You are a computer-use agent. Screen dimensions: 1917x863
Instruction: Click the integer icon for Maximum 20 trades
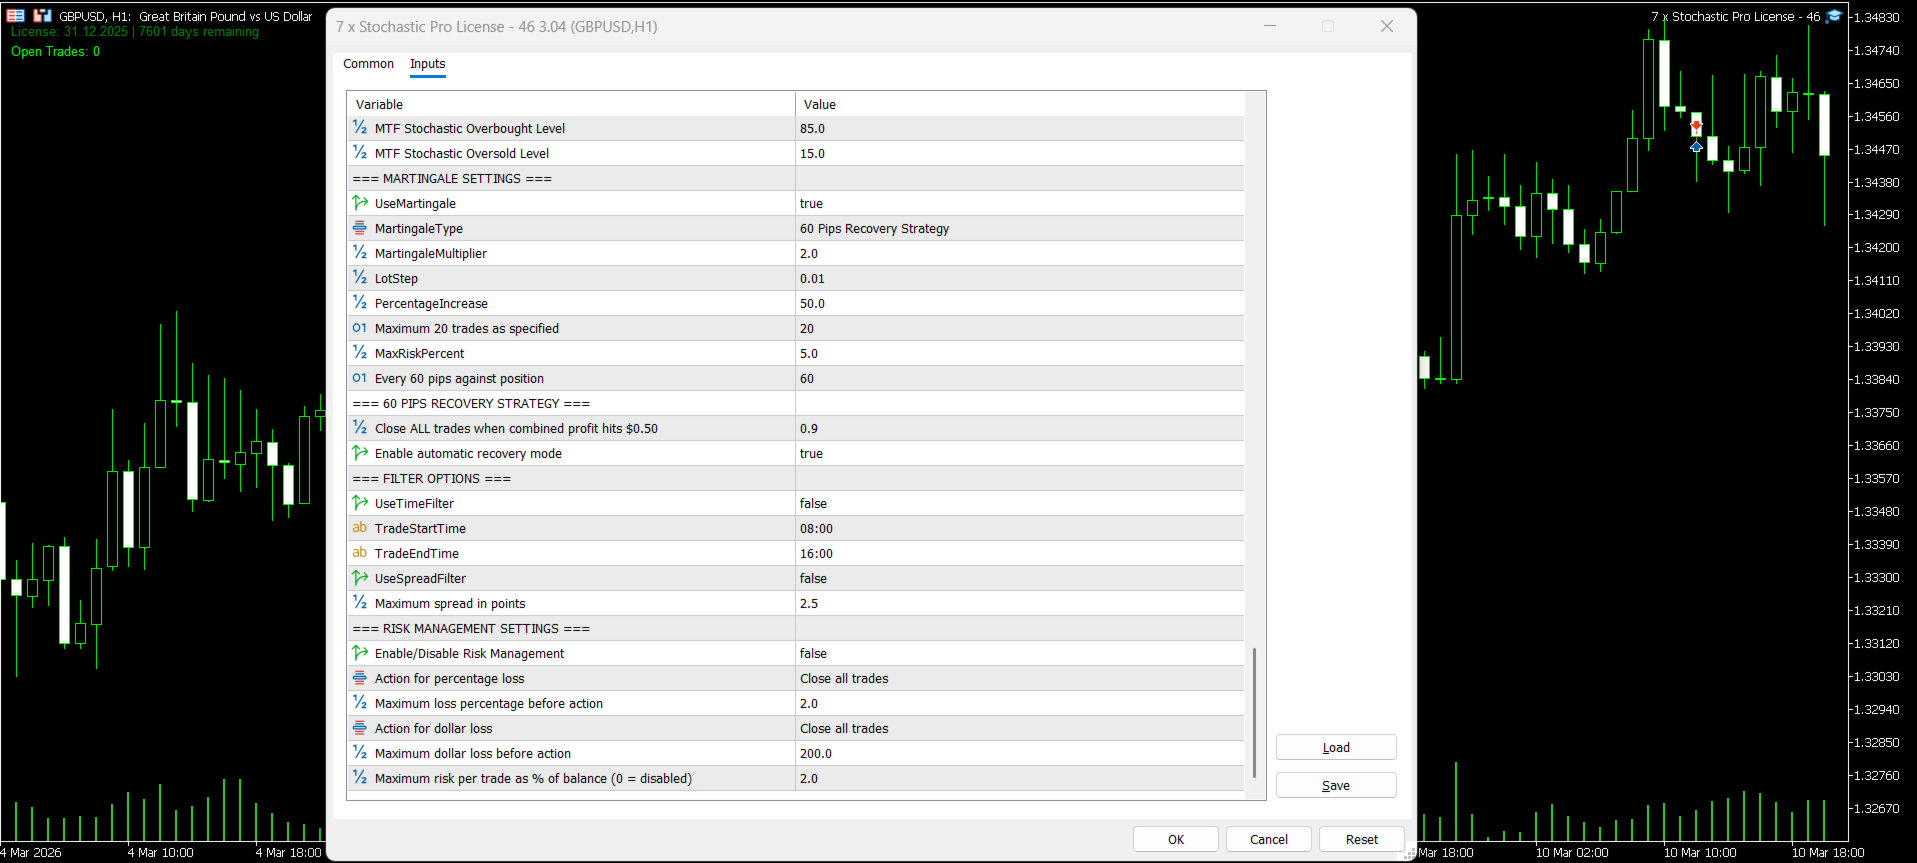click(x=360, y=328)
